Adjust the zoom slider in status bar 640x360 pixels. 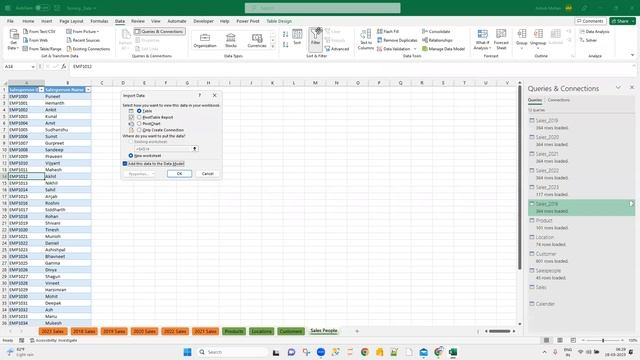click(x=603, y=340)
